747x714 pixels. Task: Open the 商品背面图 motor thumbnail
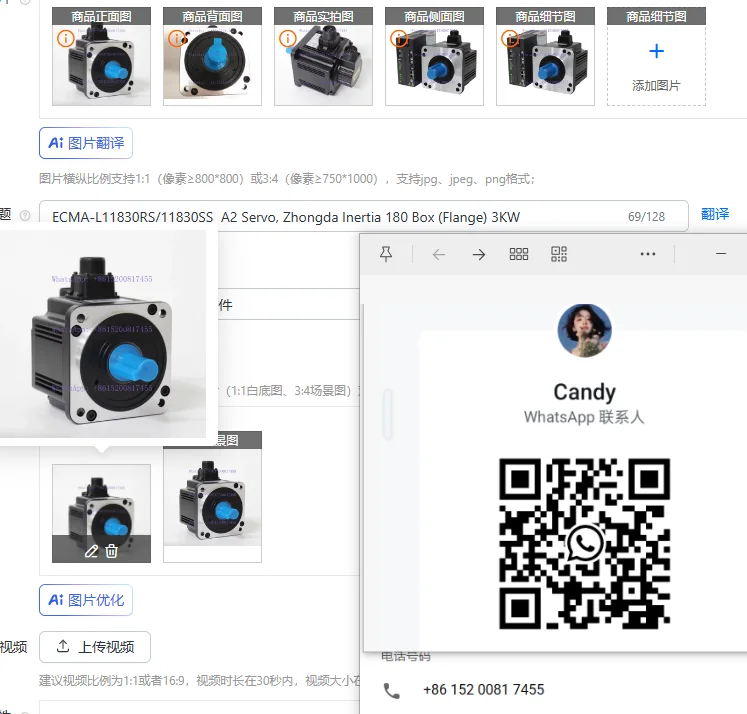click(x=212, y=57)
